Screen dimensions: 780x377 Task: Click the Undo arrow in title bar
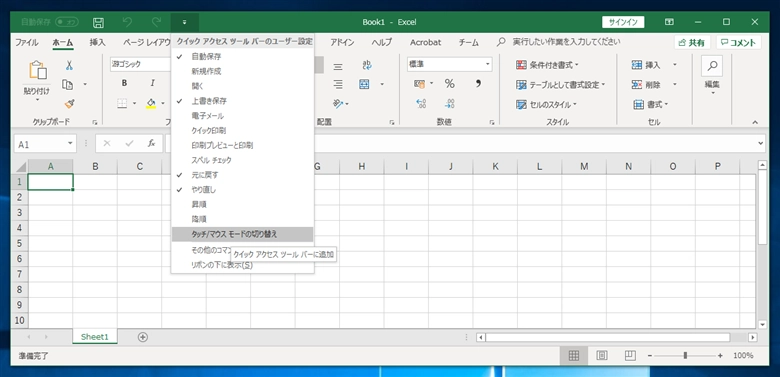127,22
